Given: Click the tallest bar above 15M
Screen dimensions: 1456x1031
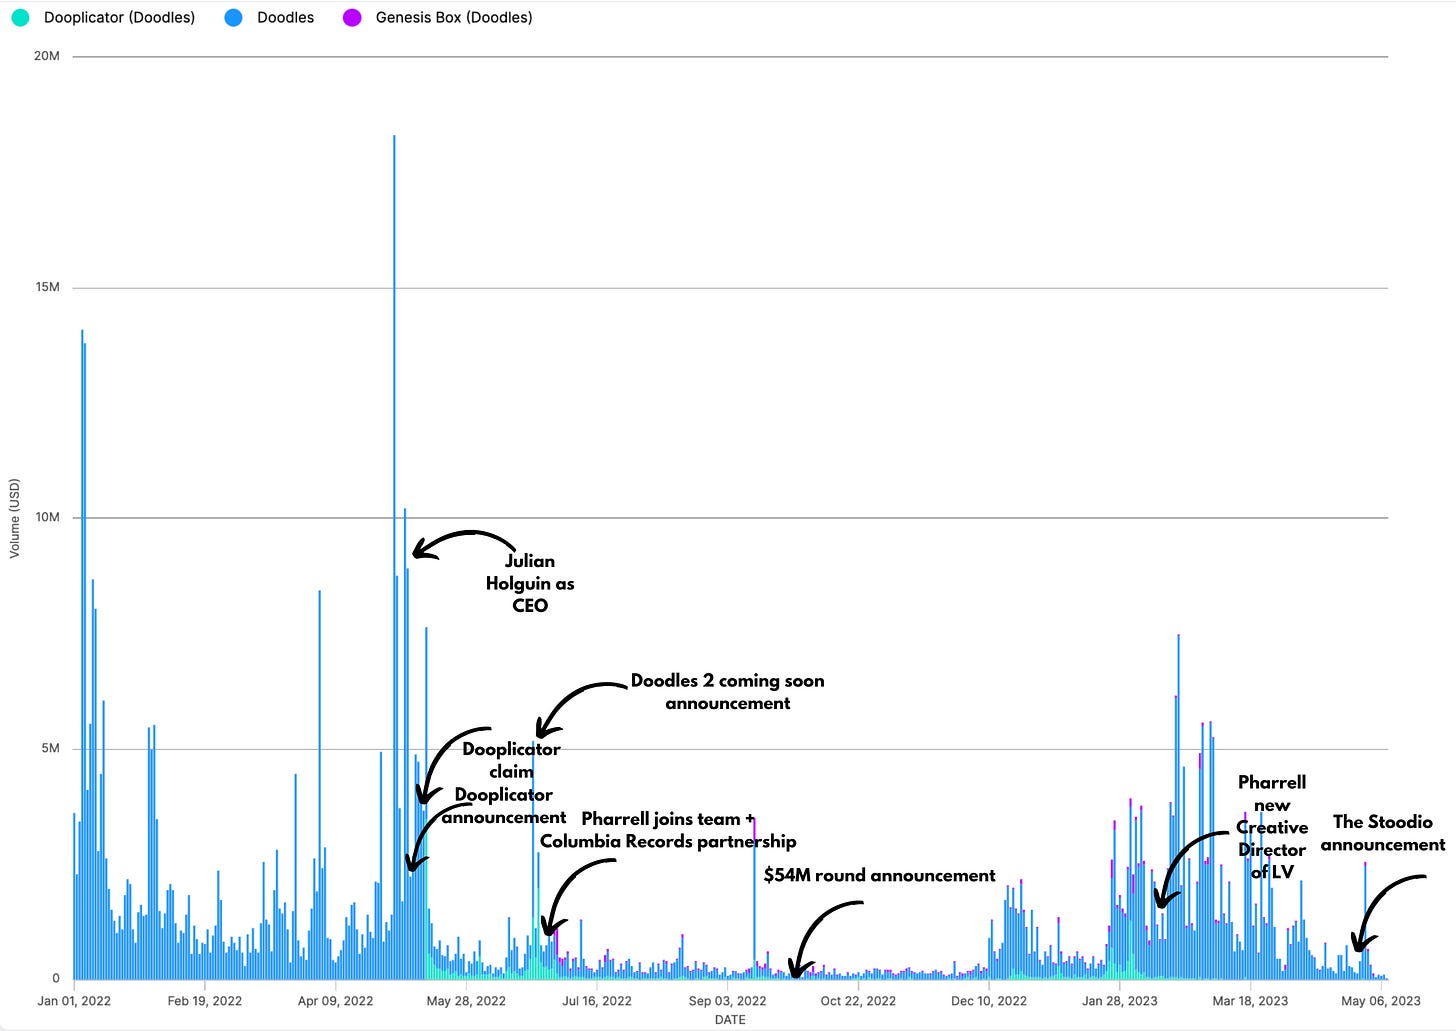Looking at the screenshot, I should coord(394,557).
